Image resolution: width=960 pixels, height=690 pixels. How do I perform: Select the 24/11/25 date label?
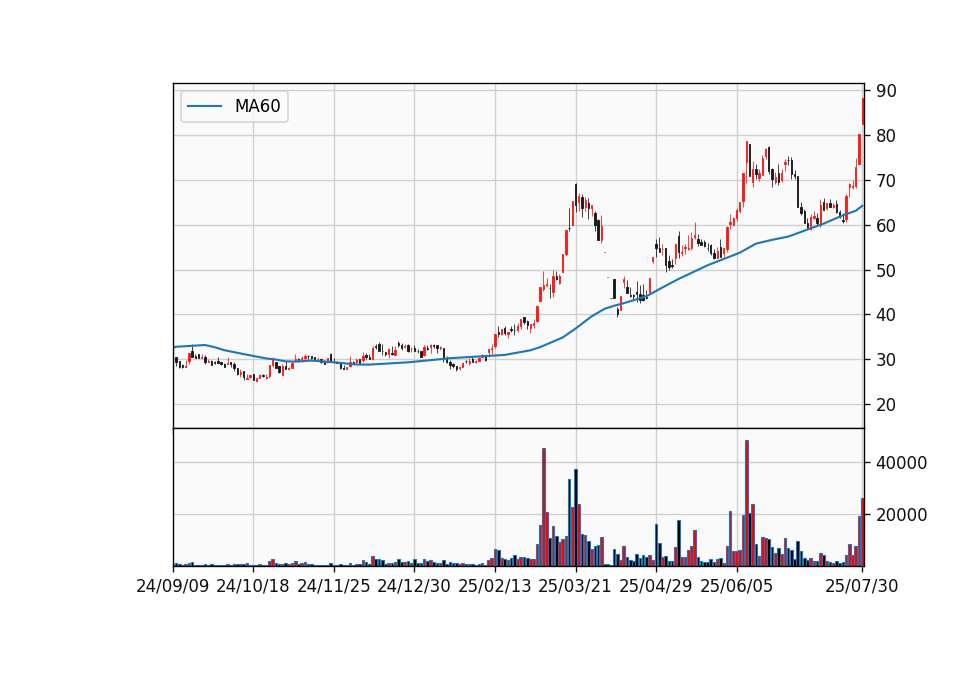click(x=334, y=586)
